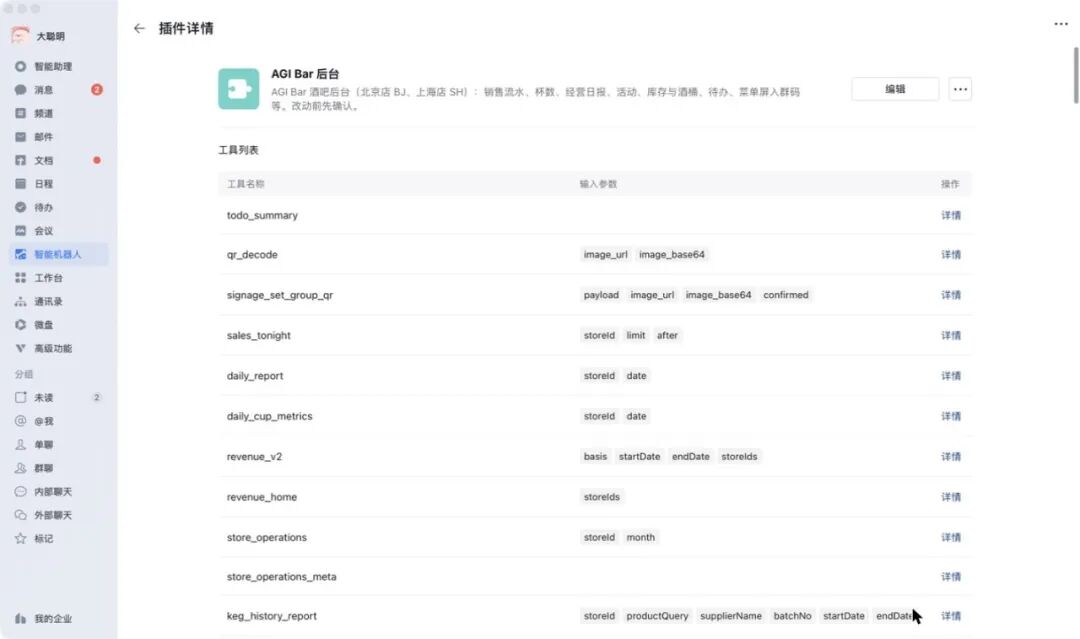Open 详情 for sales_tonight
This screenshot has width=1080, height=639.
click(x=951, y=335)
